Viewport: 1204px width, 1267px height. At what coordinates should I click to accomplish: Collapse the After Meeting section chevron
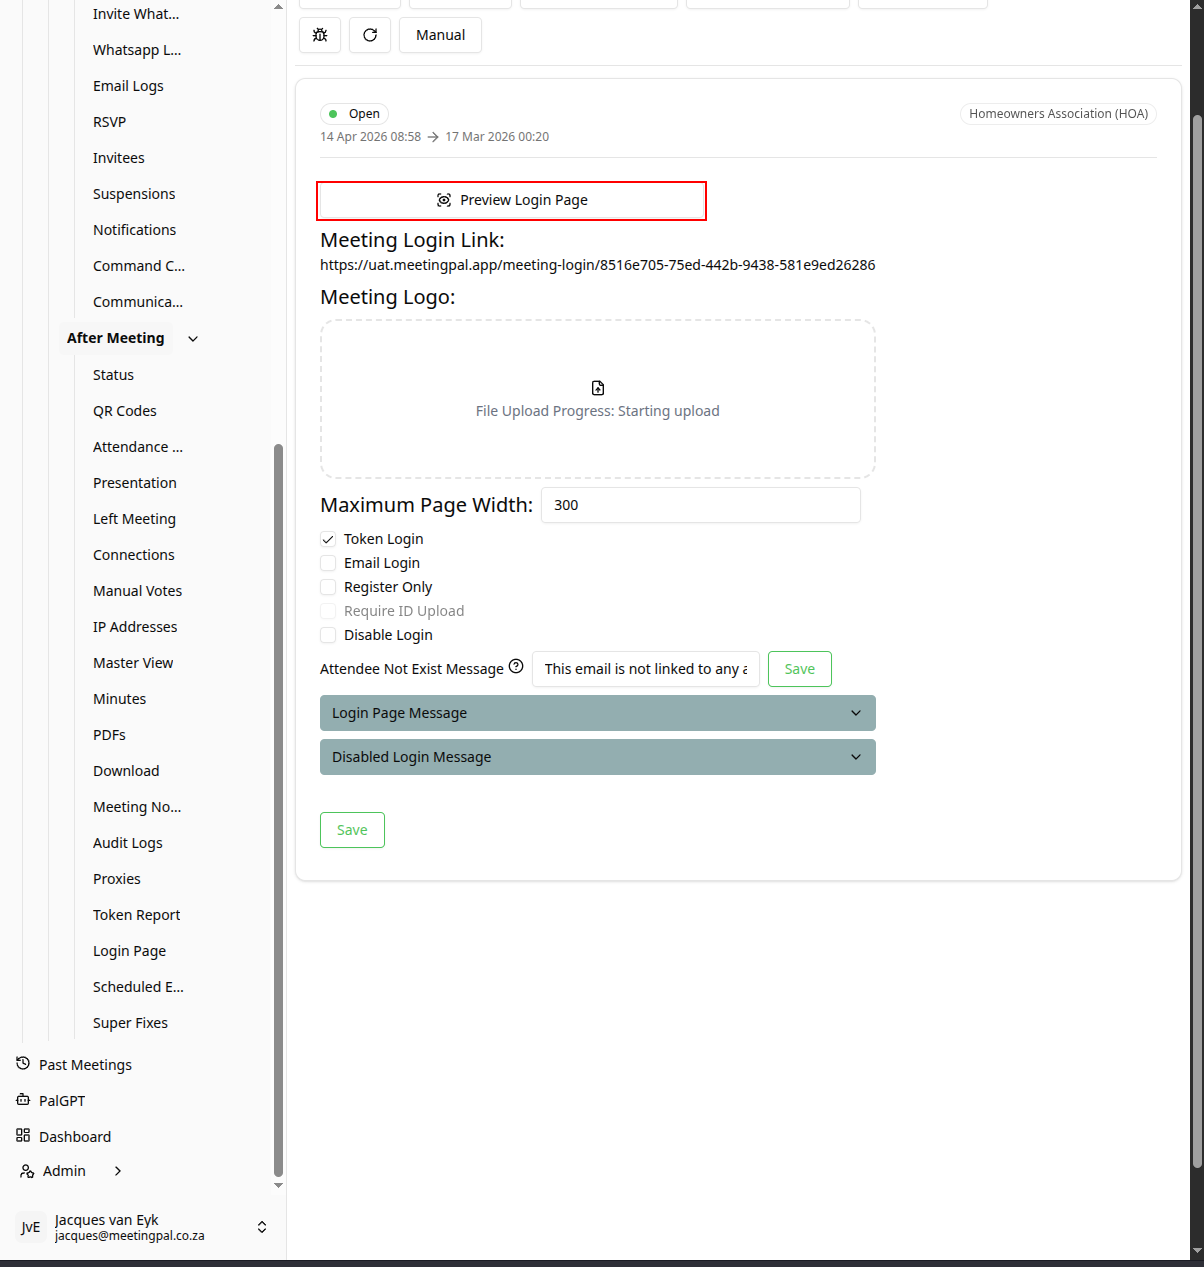(193, 339)
